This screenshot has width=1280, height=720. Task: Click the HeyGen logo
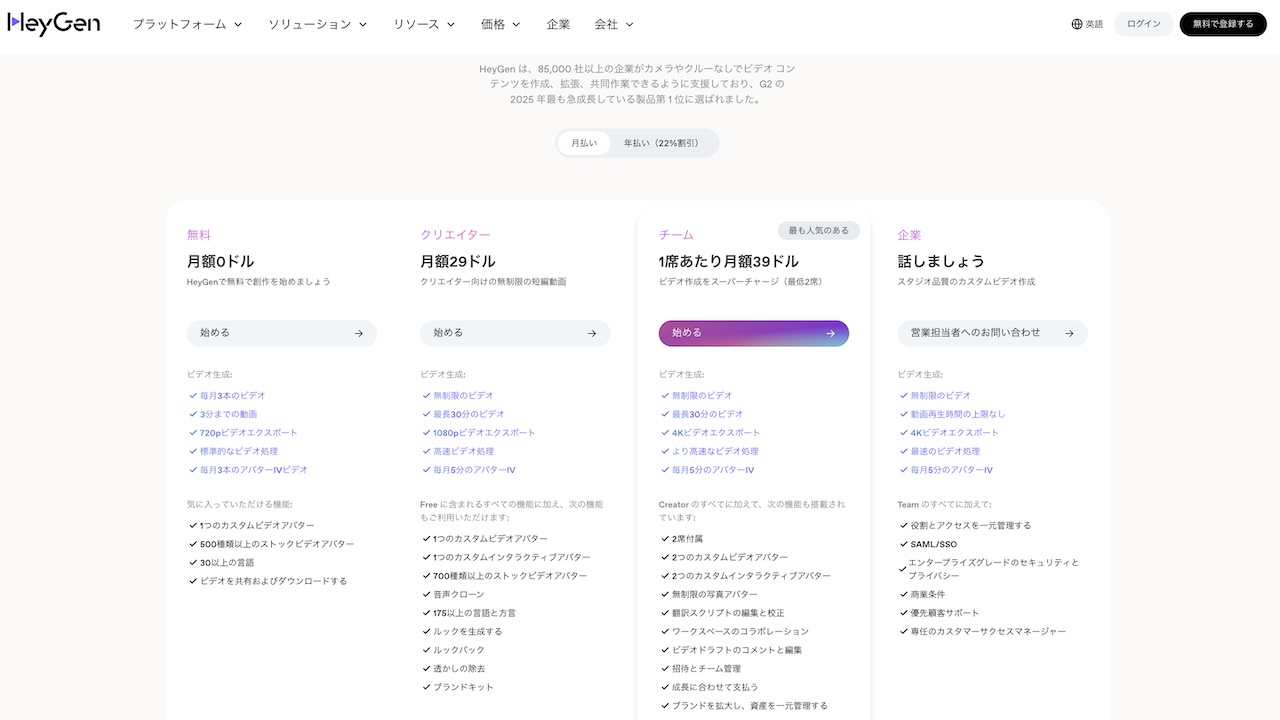(53, 24)
